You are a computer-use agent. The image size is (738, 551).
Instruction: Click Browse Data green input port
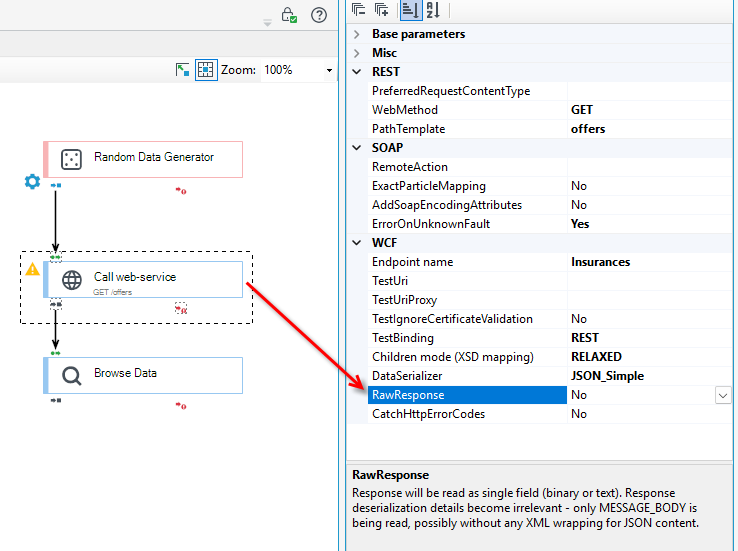pos(56,353)
